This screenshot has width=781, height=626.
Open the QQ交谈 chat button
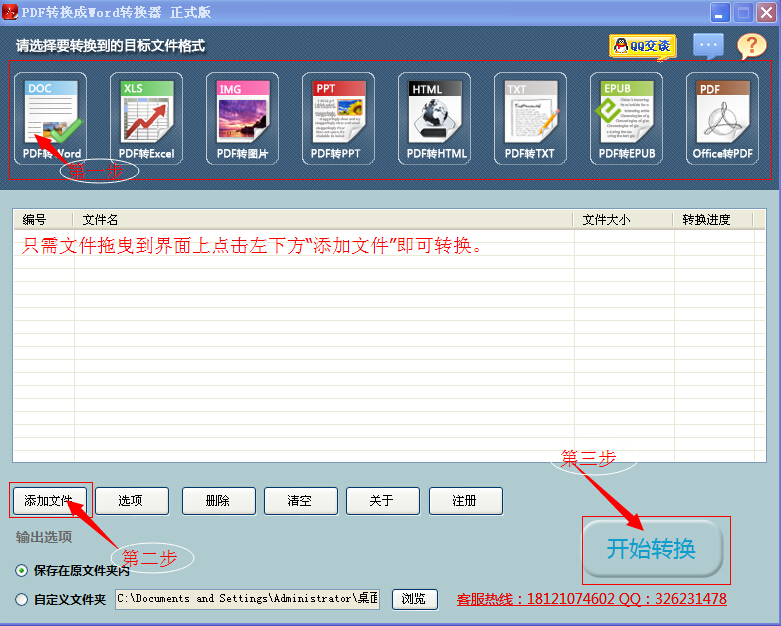(643, 47)
